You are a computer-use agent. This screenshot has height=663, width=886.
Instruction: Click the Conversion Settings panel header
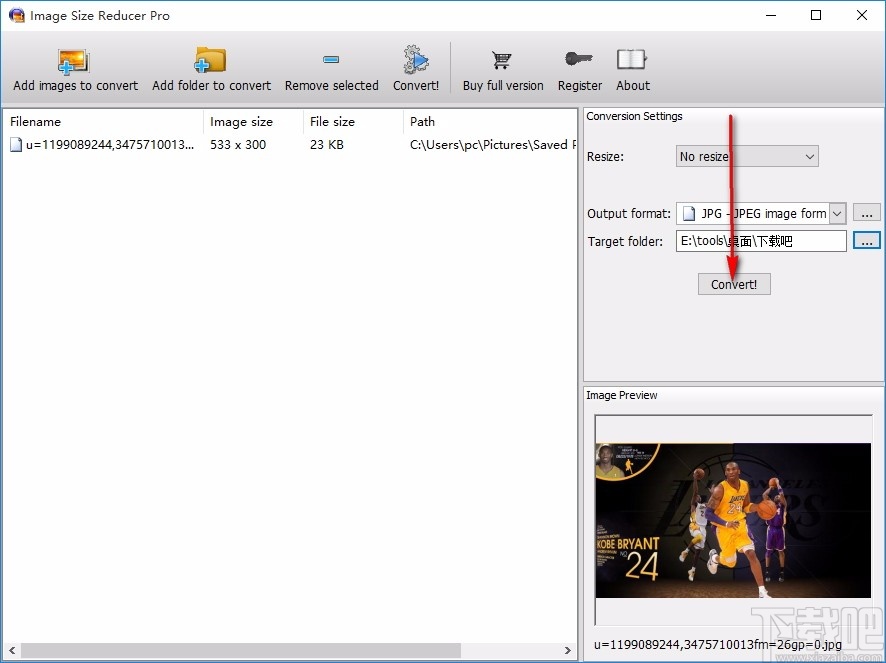pos(634,116)
